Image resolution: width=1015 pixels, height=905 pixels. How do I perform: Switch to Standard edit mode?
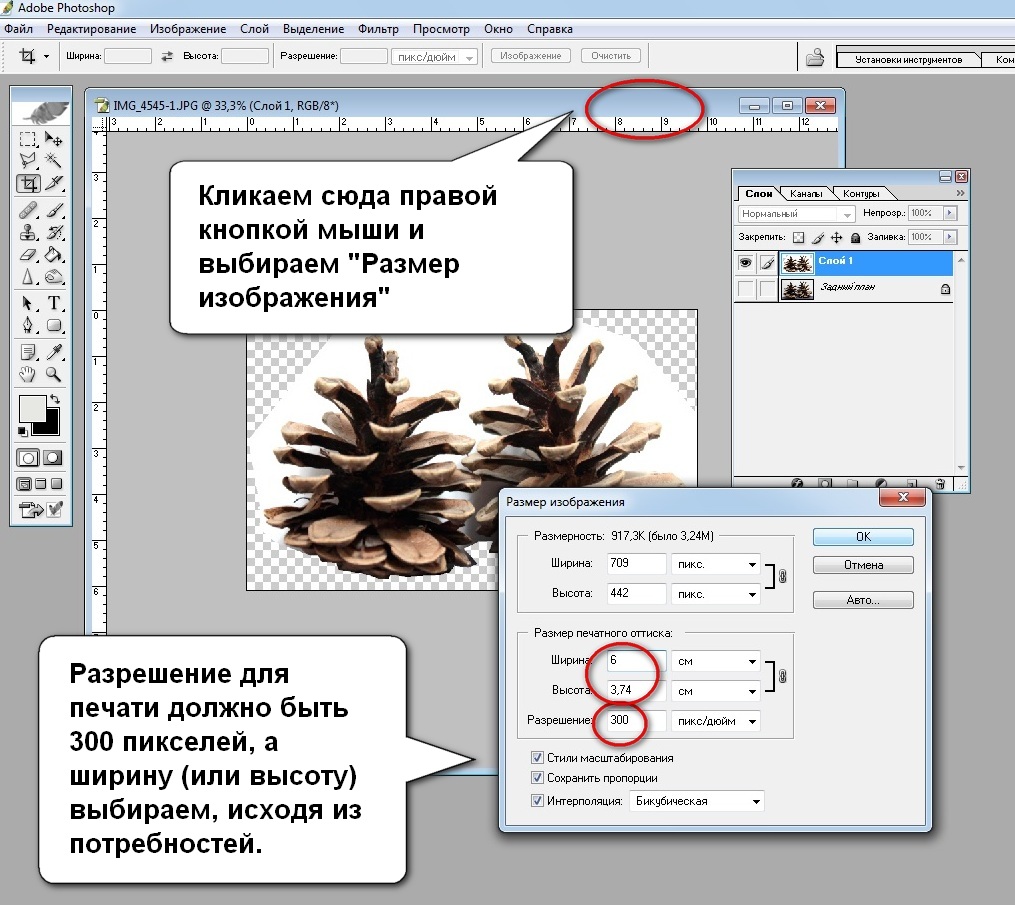click(28, 458)
